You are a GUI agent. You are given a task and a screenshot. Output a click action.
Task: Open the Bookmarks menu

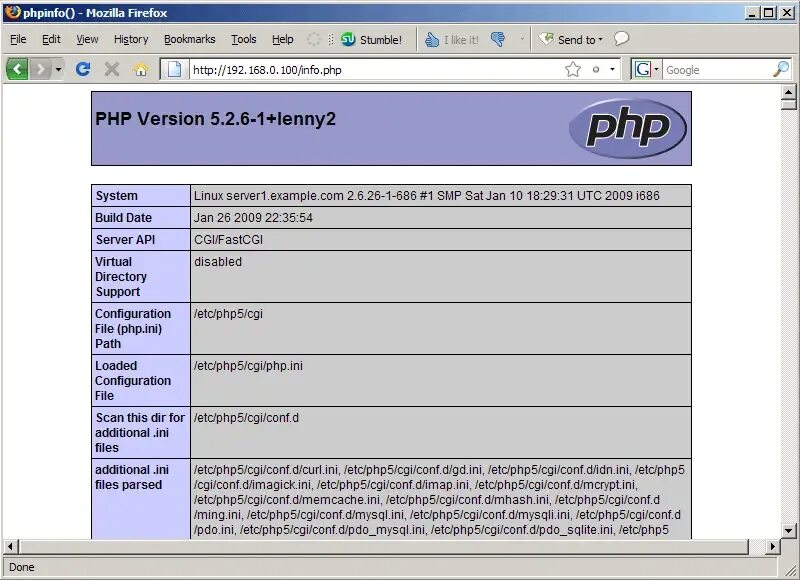(x=190, y=39)
